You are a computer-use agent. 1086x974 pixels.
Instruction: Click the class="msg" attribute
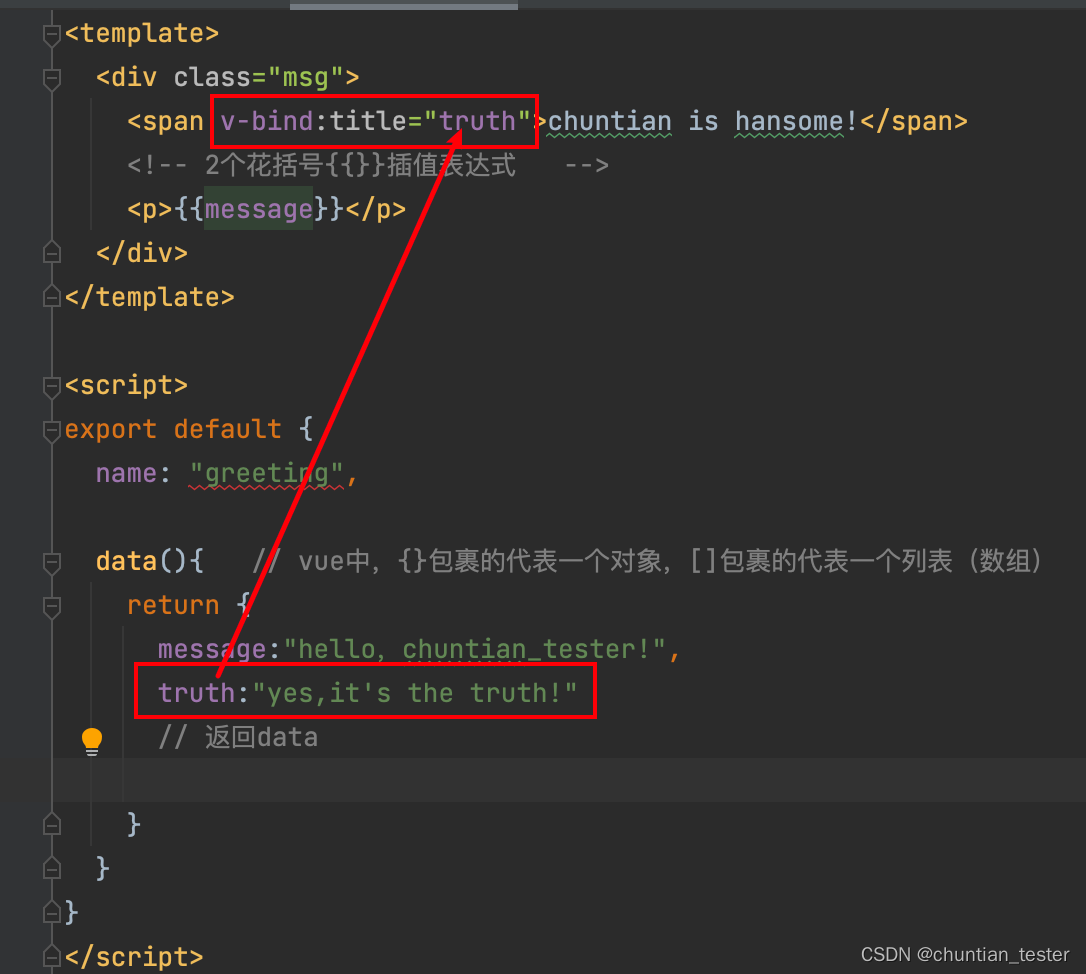pyautogui.click(x=258, y=78)
